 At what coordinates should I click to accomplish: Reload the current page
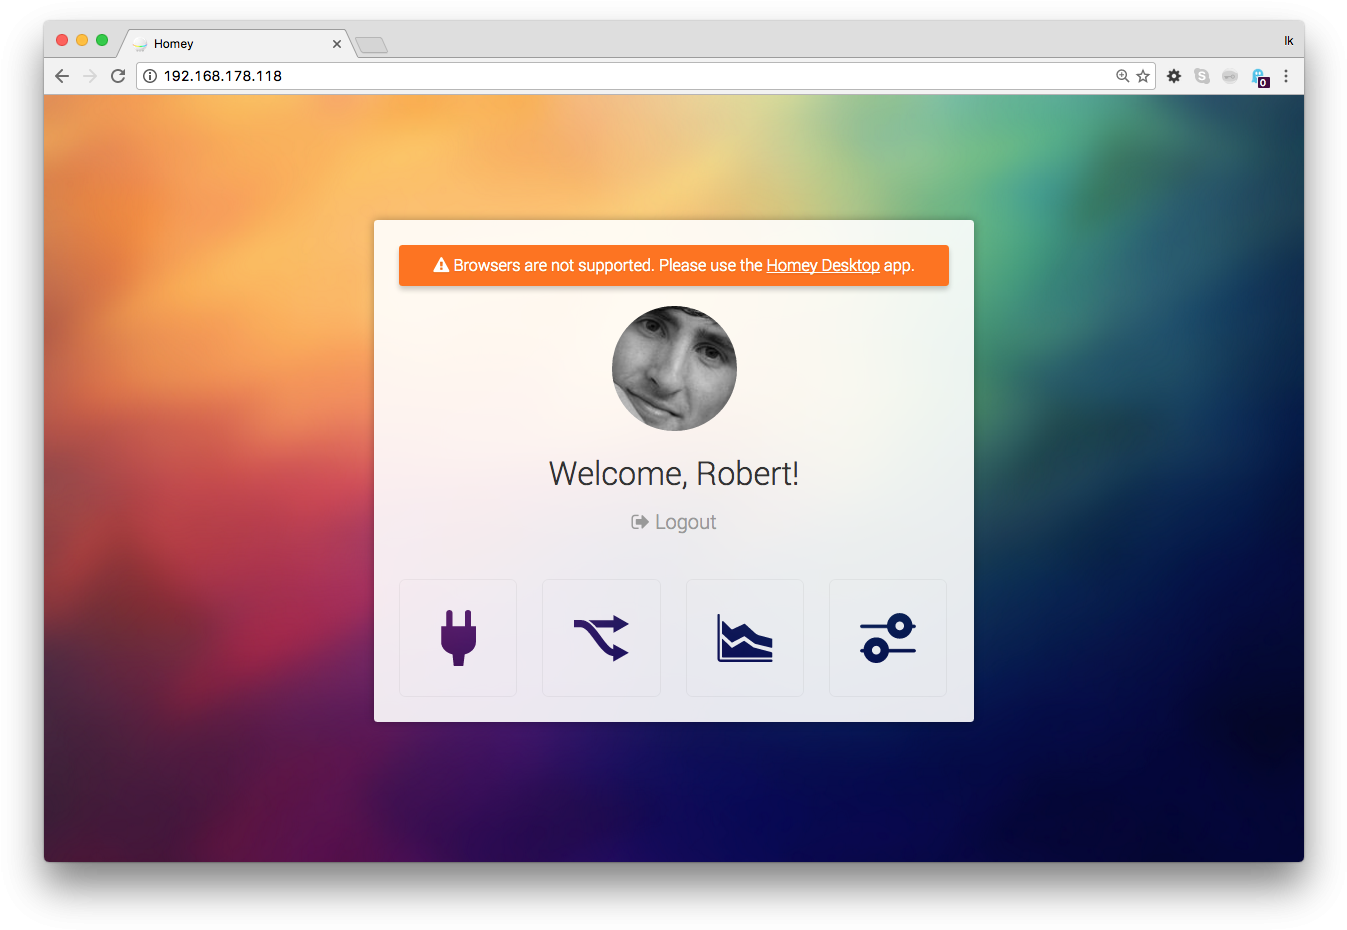(x=118, y=76)
